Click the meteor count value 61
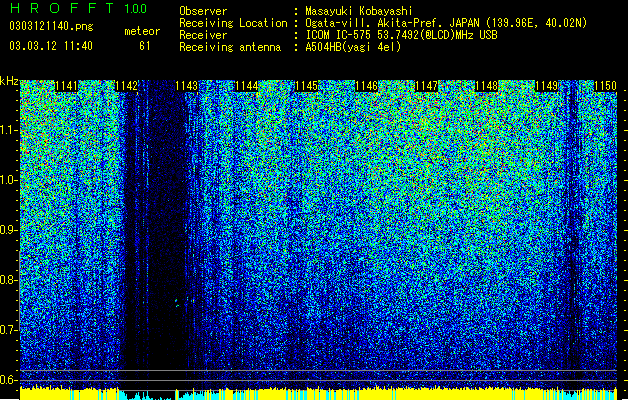The height and width of the screenshot is (400, 629). tap(145, 46)
